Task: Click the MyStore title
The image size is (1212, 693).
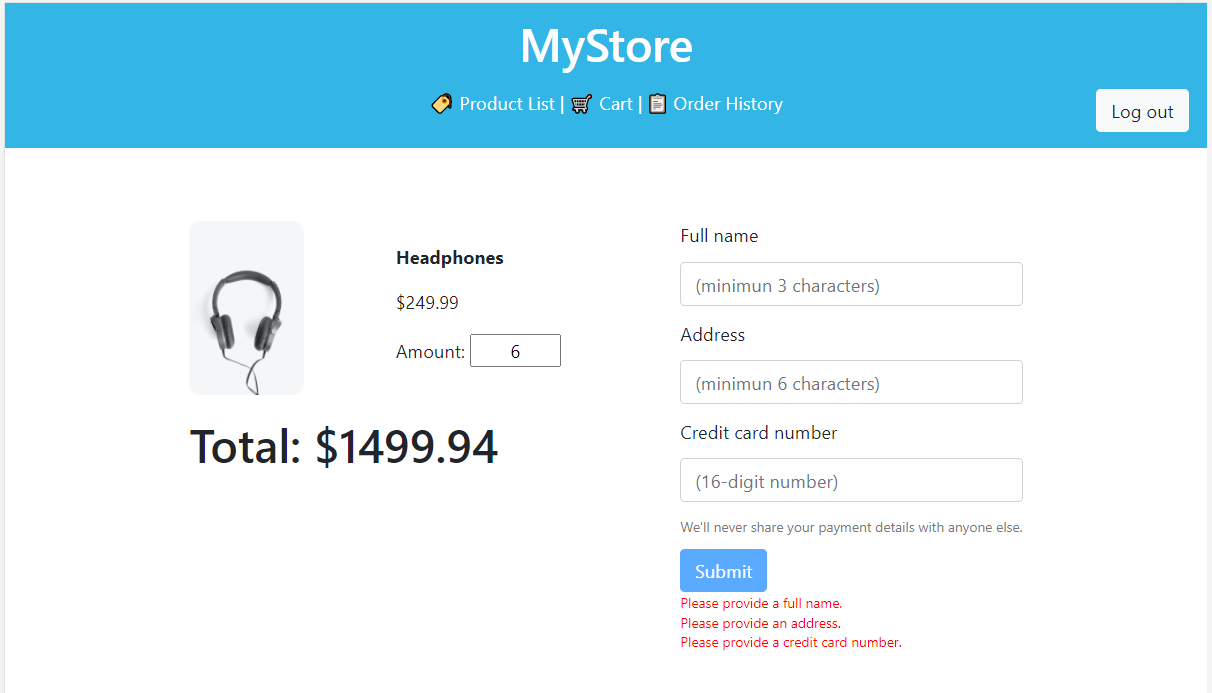Action: click(x=606, y=46)
